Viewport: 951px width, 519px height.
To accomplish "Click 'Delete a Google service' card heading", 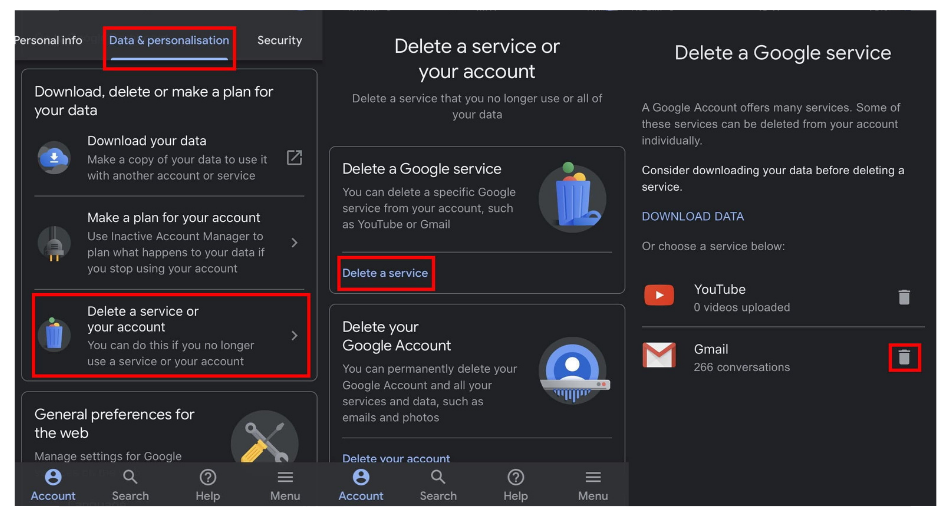I will [422, 169].
